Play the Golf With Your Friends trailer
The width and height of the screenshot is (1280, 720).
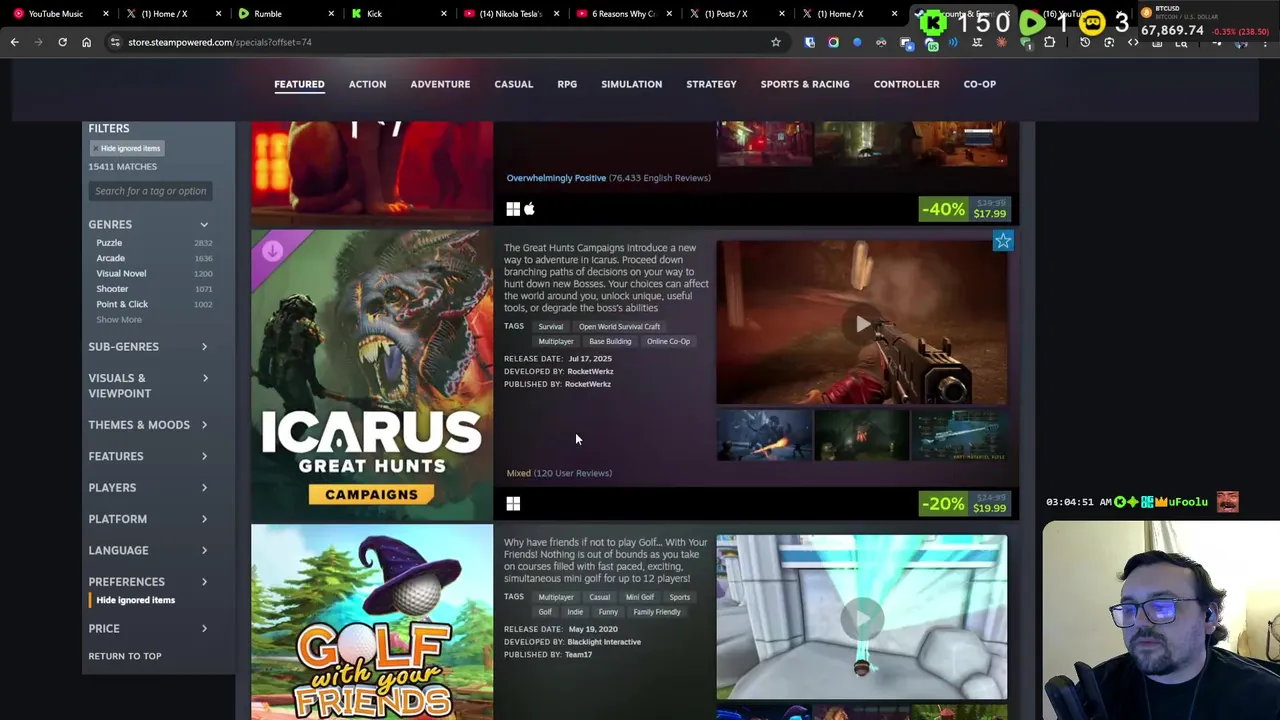(x=862, y=618)
